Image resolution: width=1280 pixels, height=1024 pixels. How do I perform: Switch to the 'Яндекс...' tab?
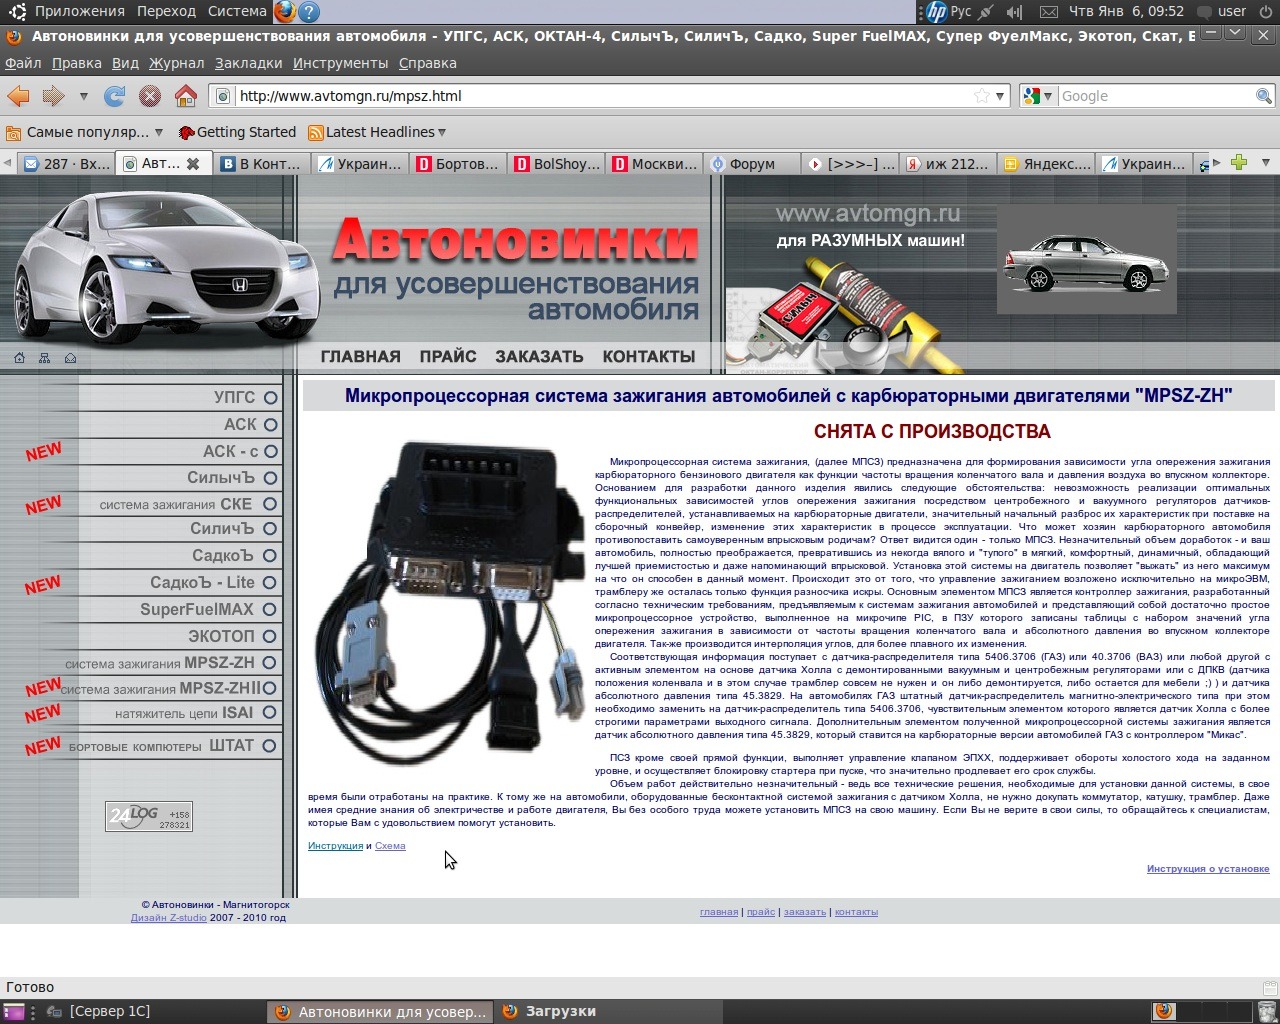[x=1048, y=164]
